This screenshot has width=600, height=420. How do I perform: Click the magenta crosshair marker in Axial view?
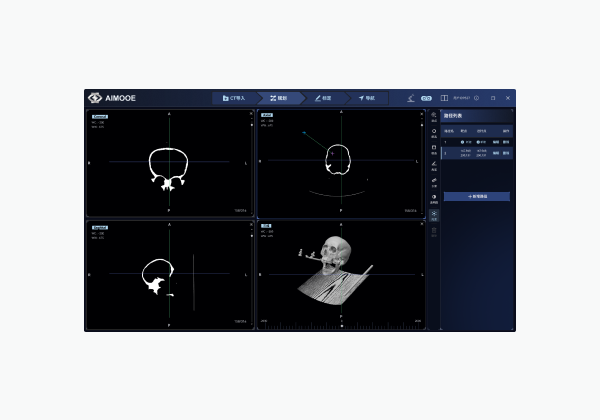[x=333, y=153]
